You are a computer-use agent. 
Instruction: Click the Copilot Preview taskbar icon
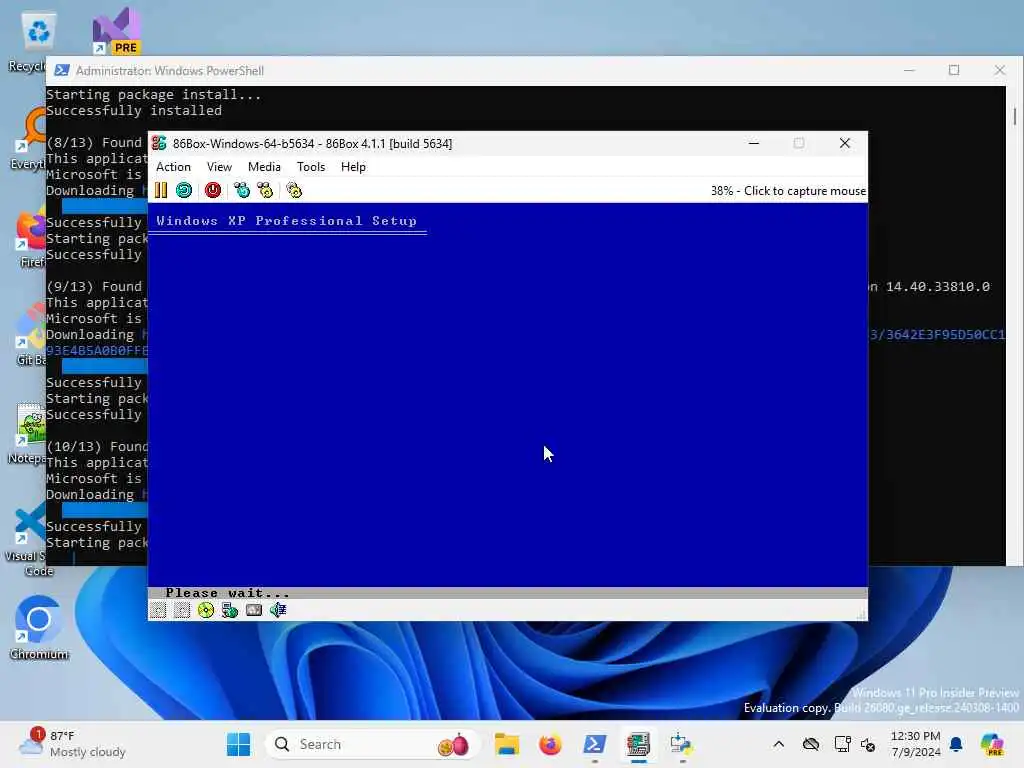[992, 744]
